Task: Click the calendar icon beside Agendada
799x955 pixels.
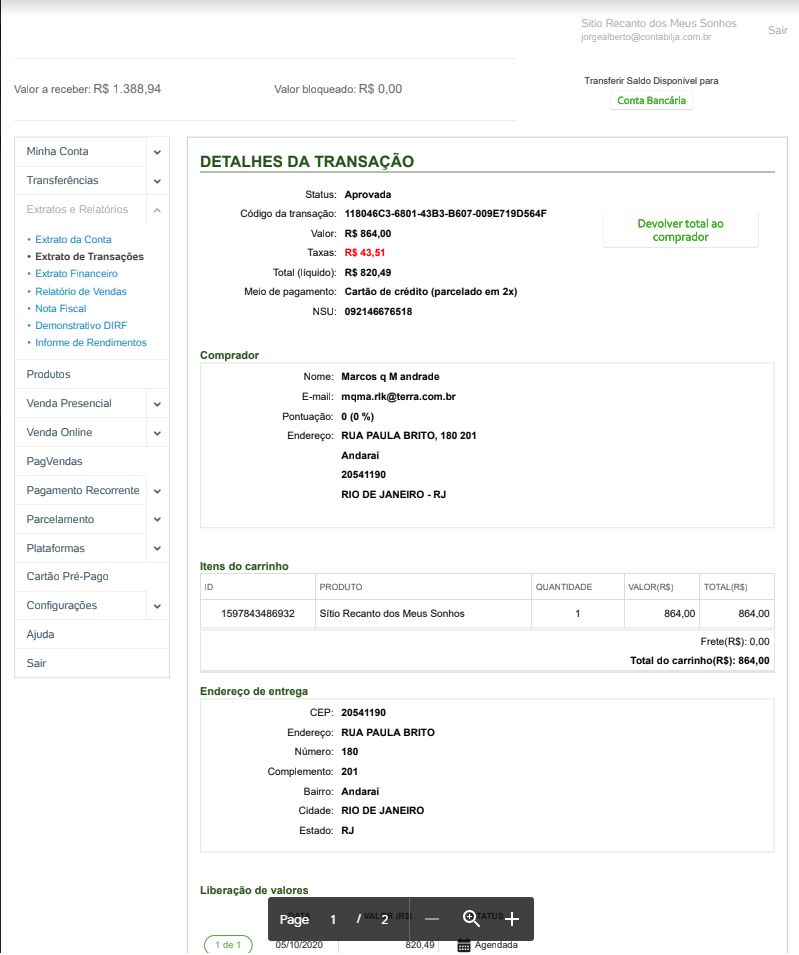Action: [x=464, y=945]
